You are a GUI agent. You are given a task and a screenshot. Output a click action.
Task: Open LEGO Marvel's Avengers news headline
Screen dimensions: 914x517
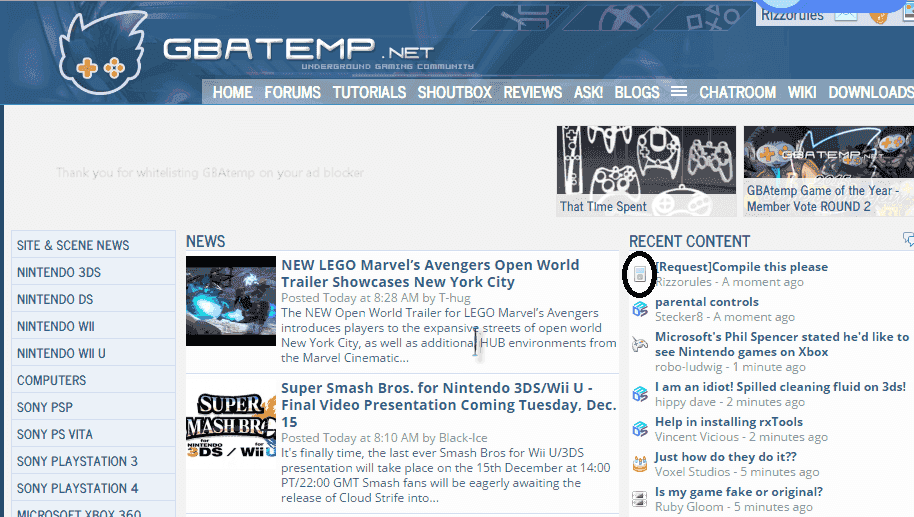[430, 273]
